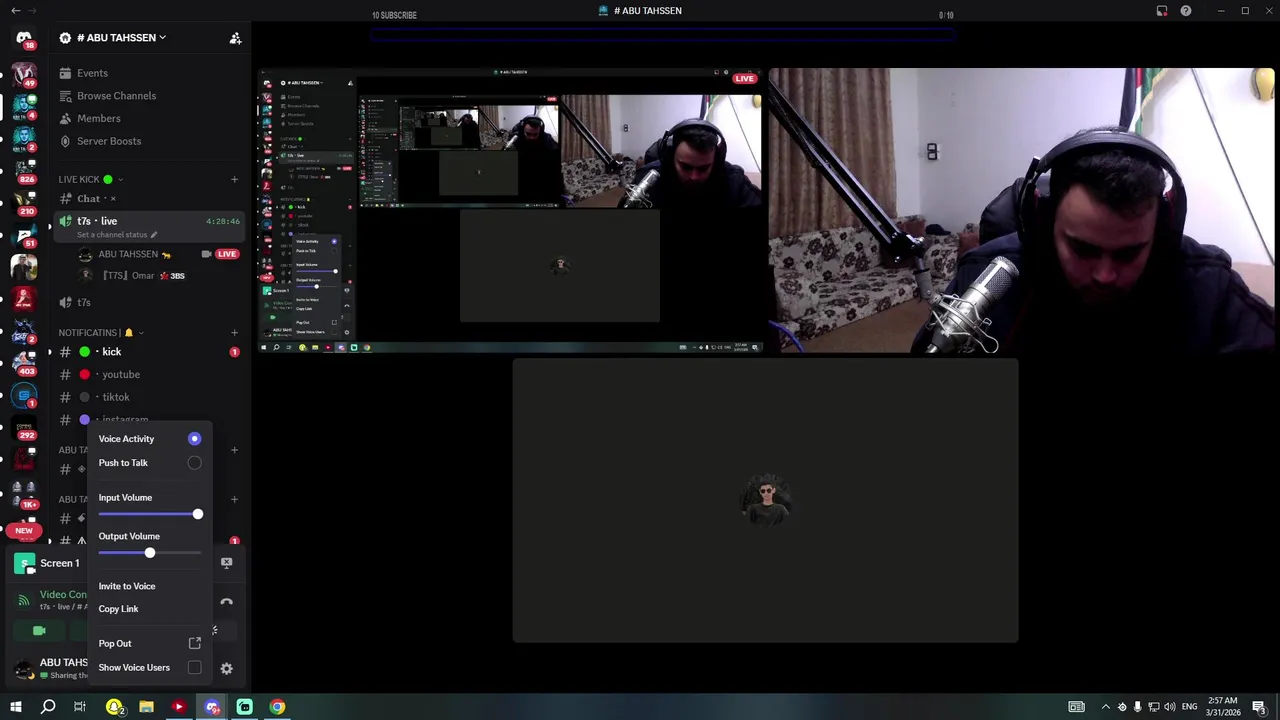Image resolution: width=1280 pixels, height=720 pixels.
Task: Open Discord direct messages home icon
Action: pyautogui.click(x=24, y=38)
